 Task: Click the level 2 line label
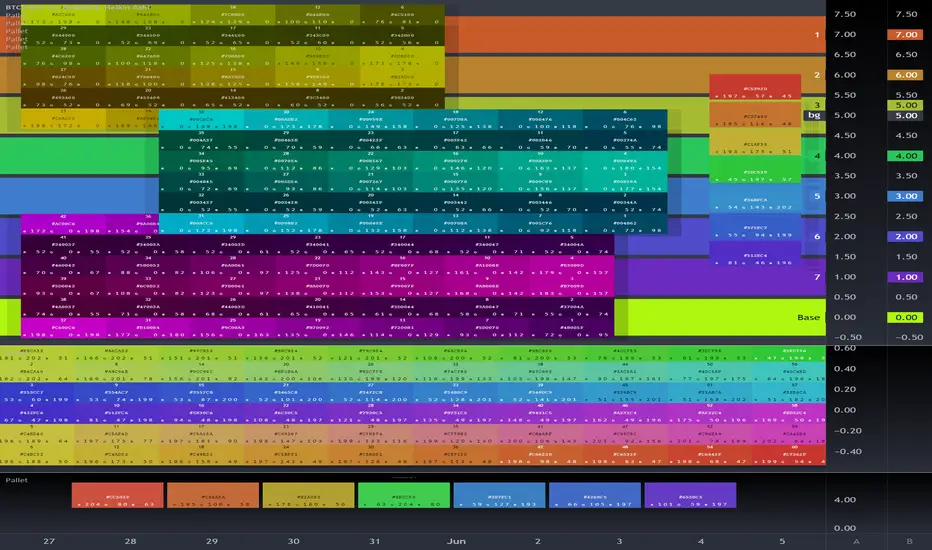[x=817, y=75]
